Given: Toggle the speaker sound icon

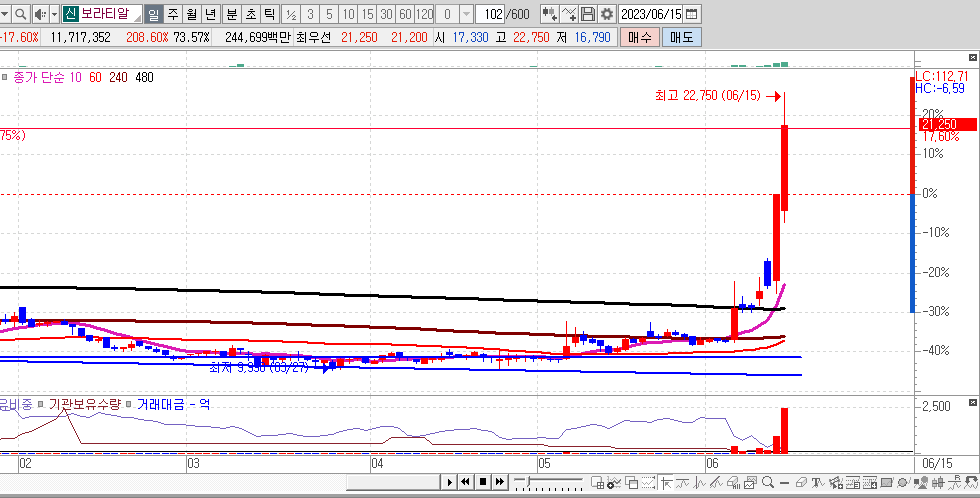Looking at the screenshot, I should [x=40, y=14].
